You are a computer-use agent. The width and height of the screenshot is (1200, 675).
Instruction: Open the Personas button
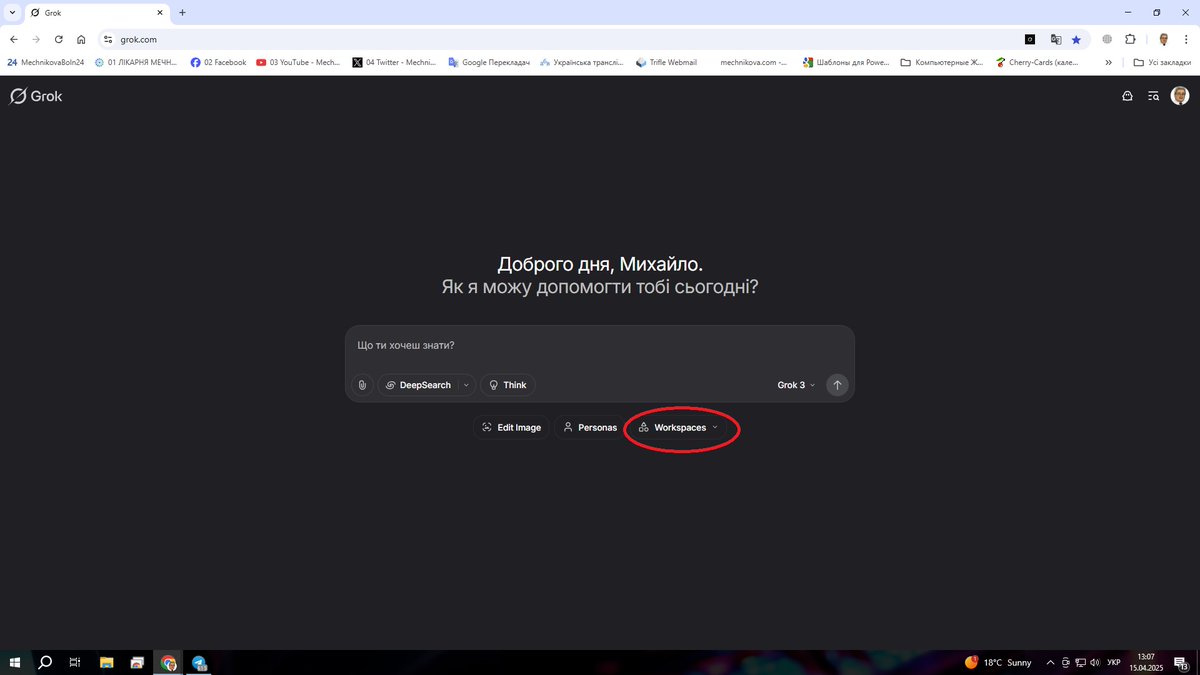coord(589,427)
